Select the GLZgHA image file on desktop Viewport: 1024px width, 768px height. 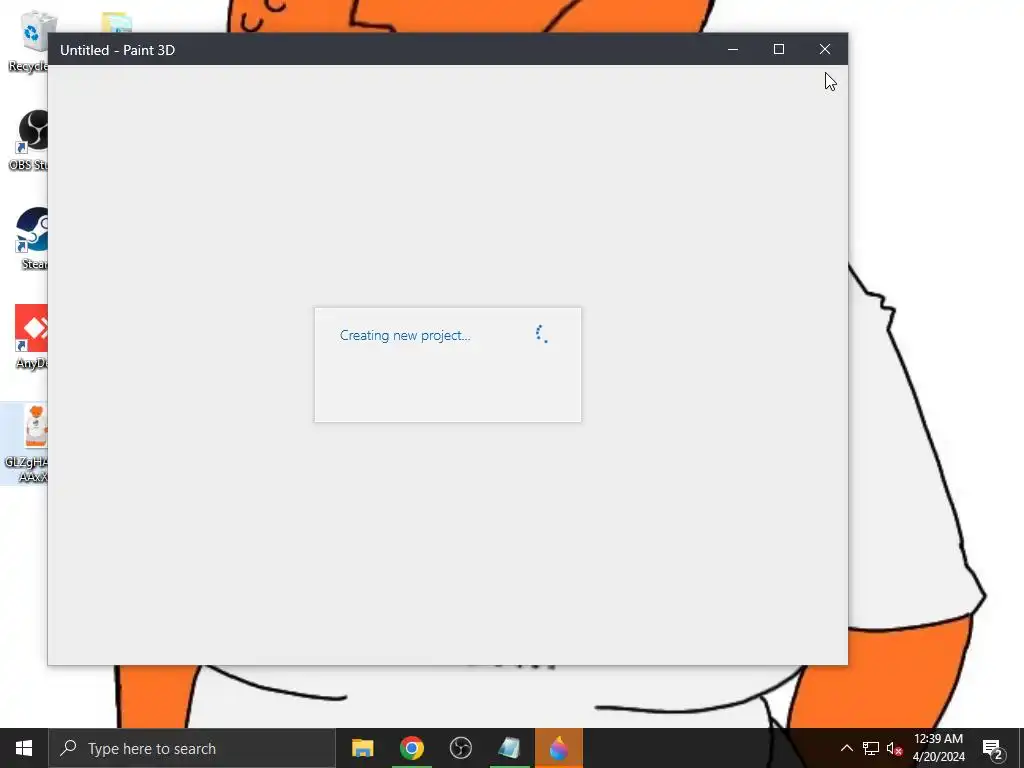25,443
